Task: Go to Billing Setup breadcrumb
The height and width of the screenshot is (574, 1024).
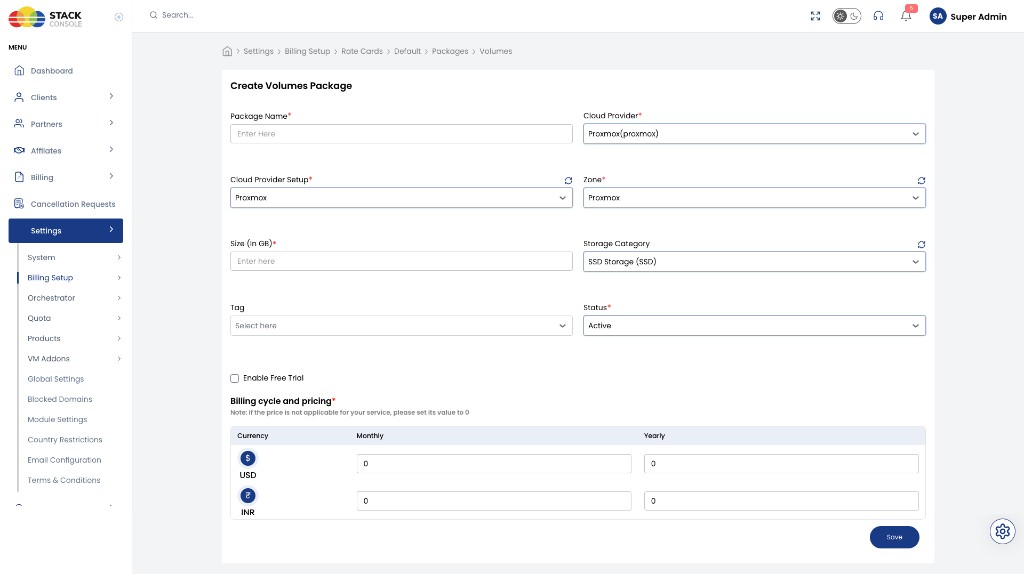Action: tap(308, 51)
